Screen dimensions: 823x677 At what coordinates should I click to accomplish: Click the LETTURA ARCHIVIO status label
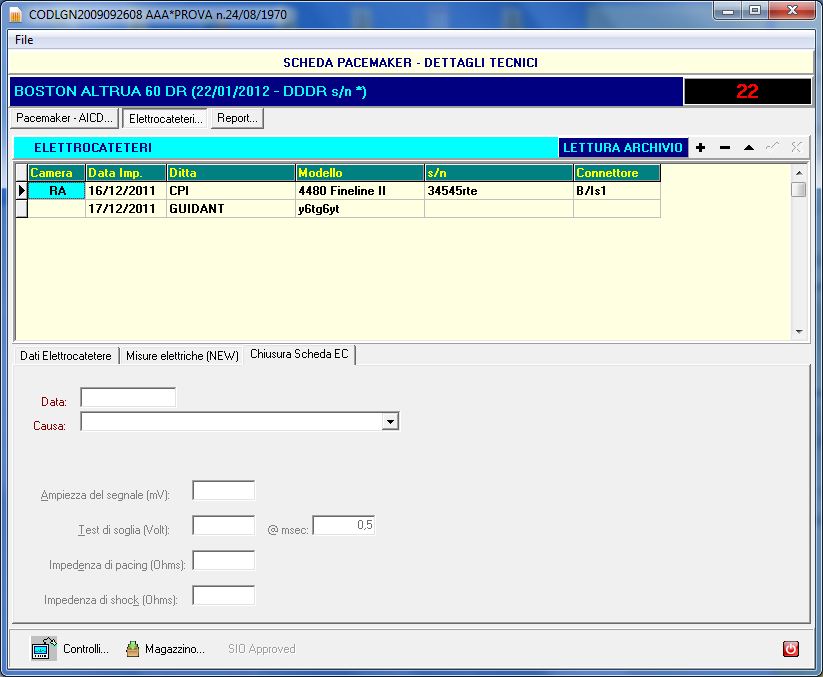click(622, 147)
